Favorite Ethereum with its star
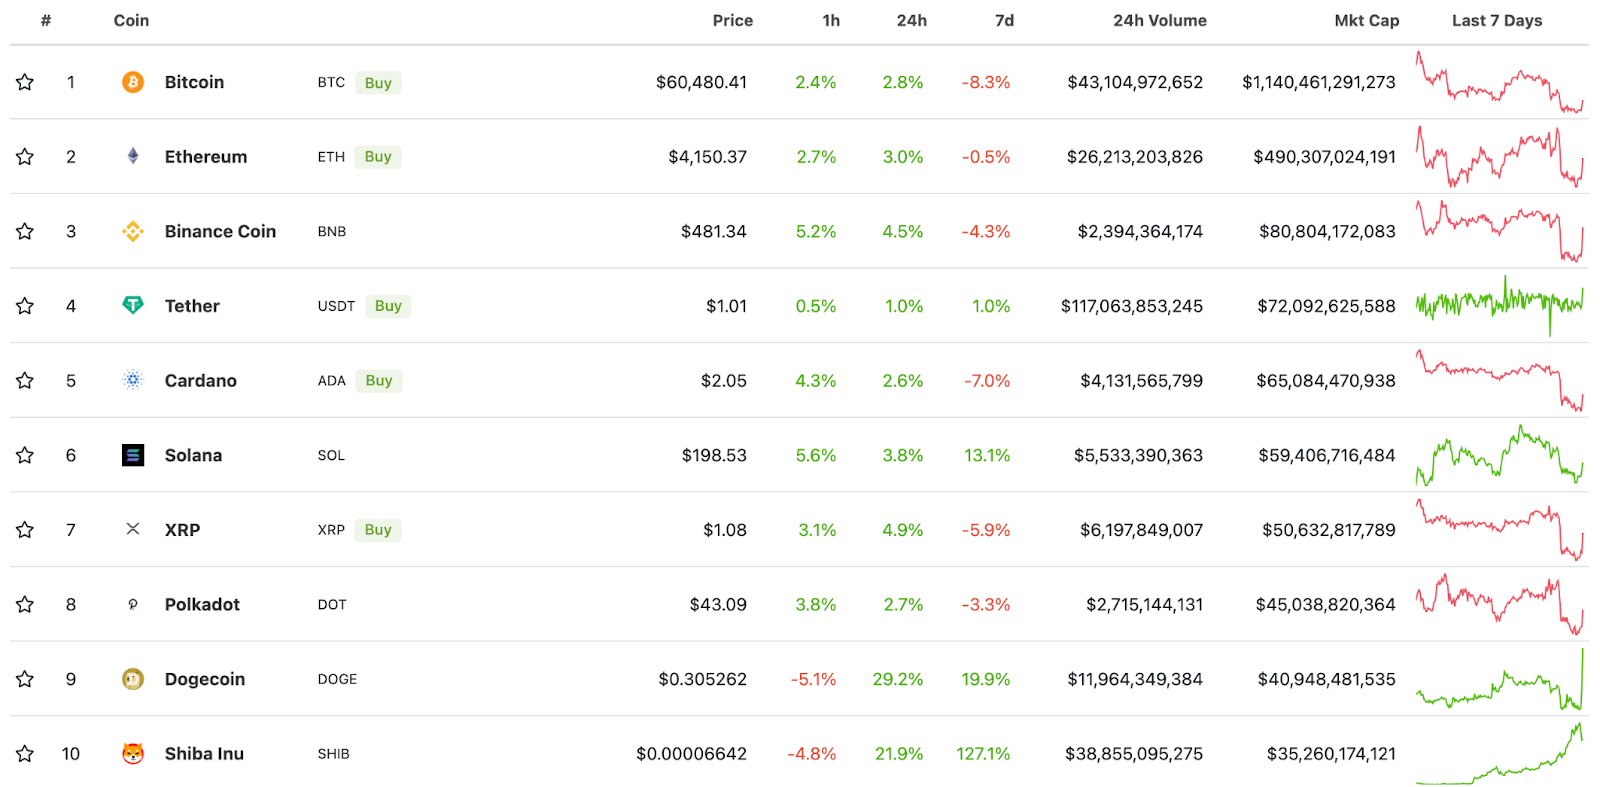This screenshot has width=1600, height=787. coord(25,156)
